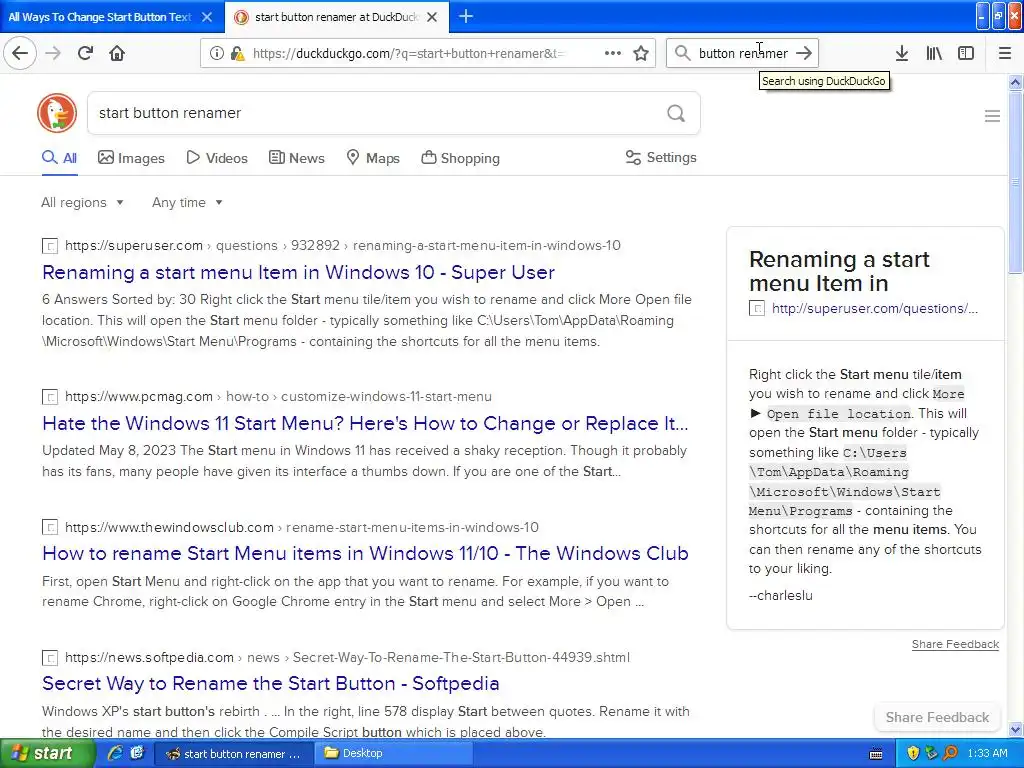Click the second quick launch icon
1024x768 pixels.
pyautogui.click(x=137, y=753)
